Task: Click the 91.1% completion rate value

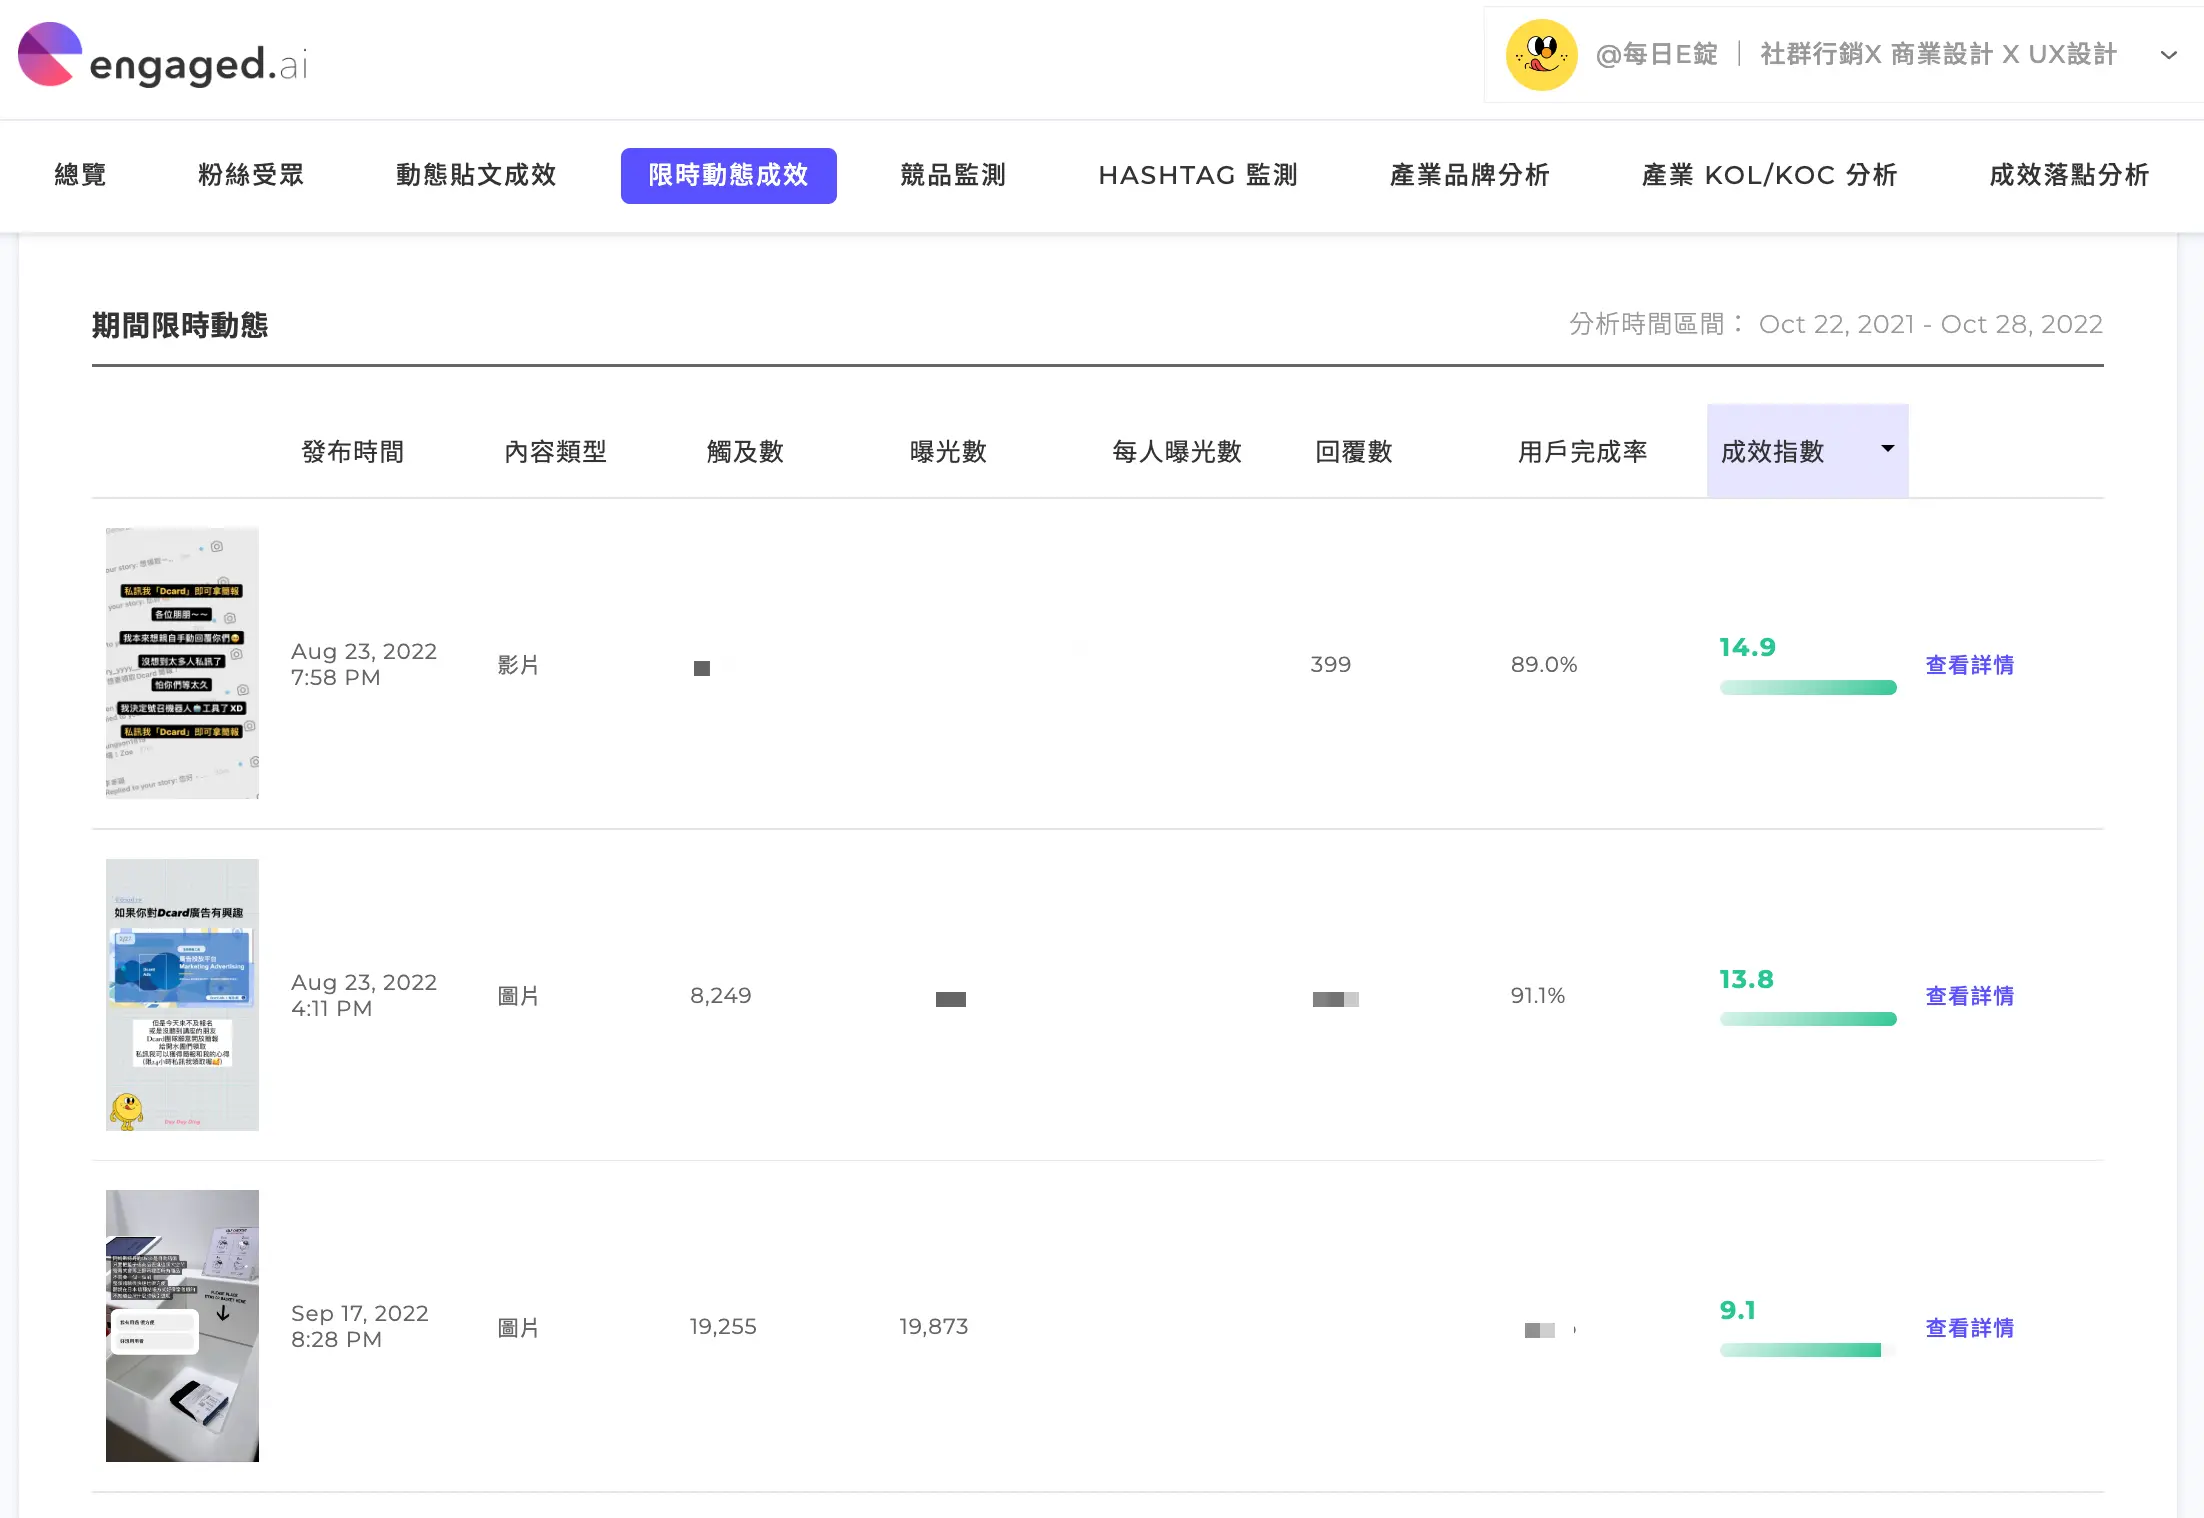Action: pyautogui.click(x=1538, y=995)
